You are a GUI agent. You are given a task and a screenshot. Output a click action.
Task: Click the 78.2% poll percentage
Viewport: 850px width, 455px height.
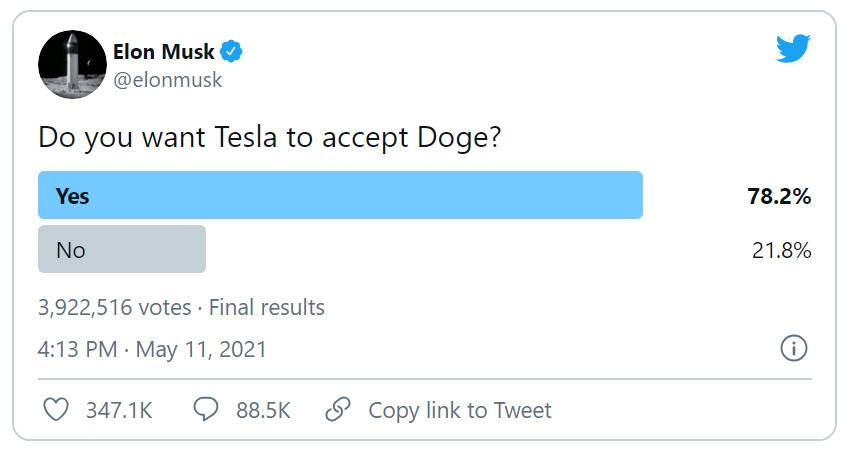[x=779, y=196]
